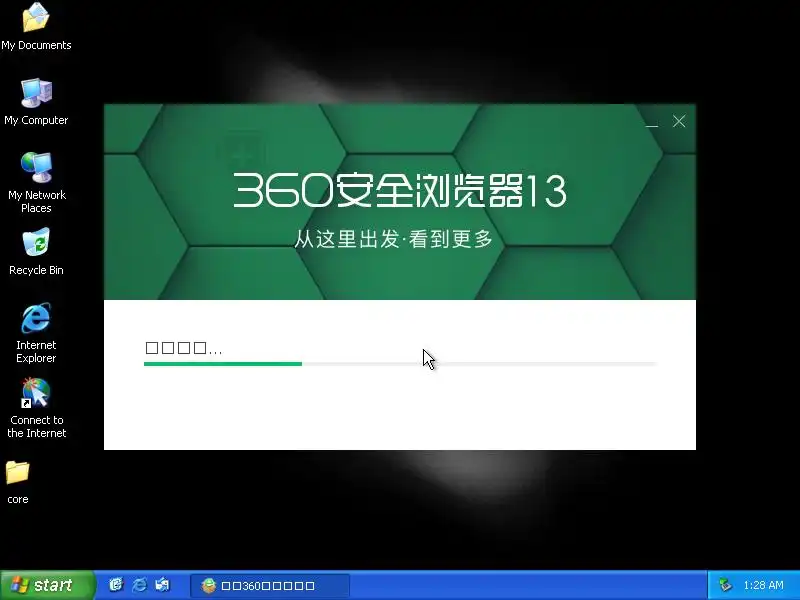Viewport: 800px width, 600px height.
Task: Open the core folder on desktop
Action: tap(17, 482)
